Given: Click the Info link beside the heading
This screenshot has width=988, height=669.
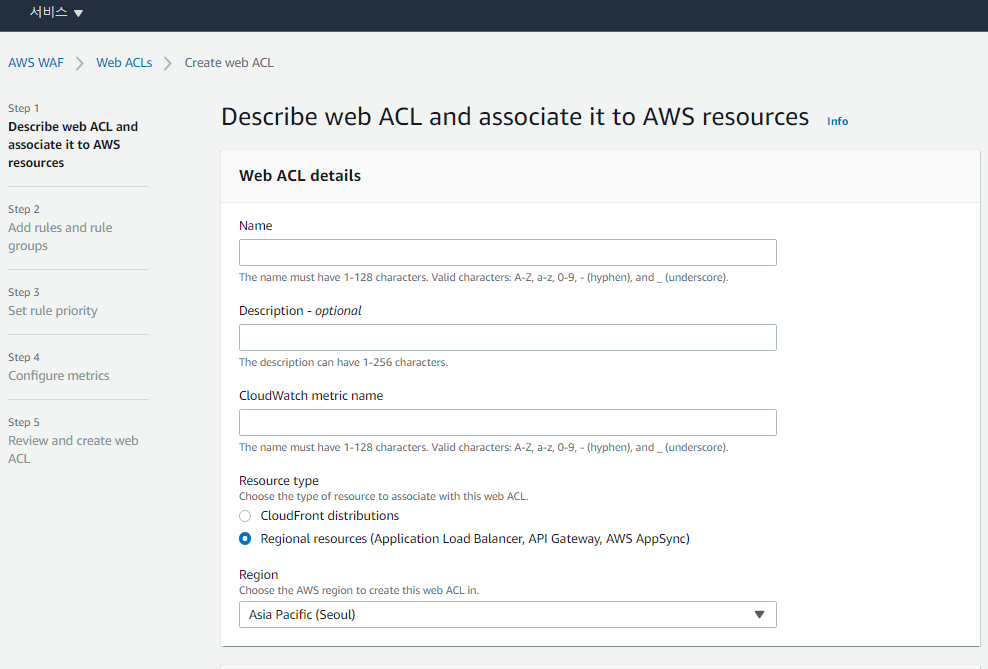Looking at the screenshot, I should [837, 121].
